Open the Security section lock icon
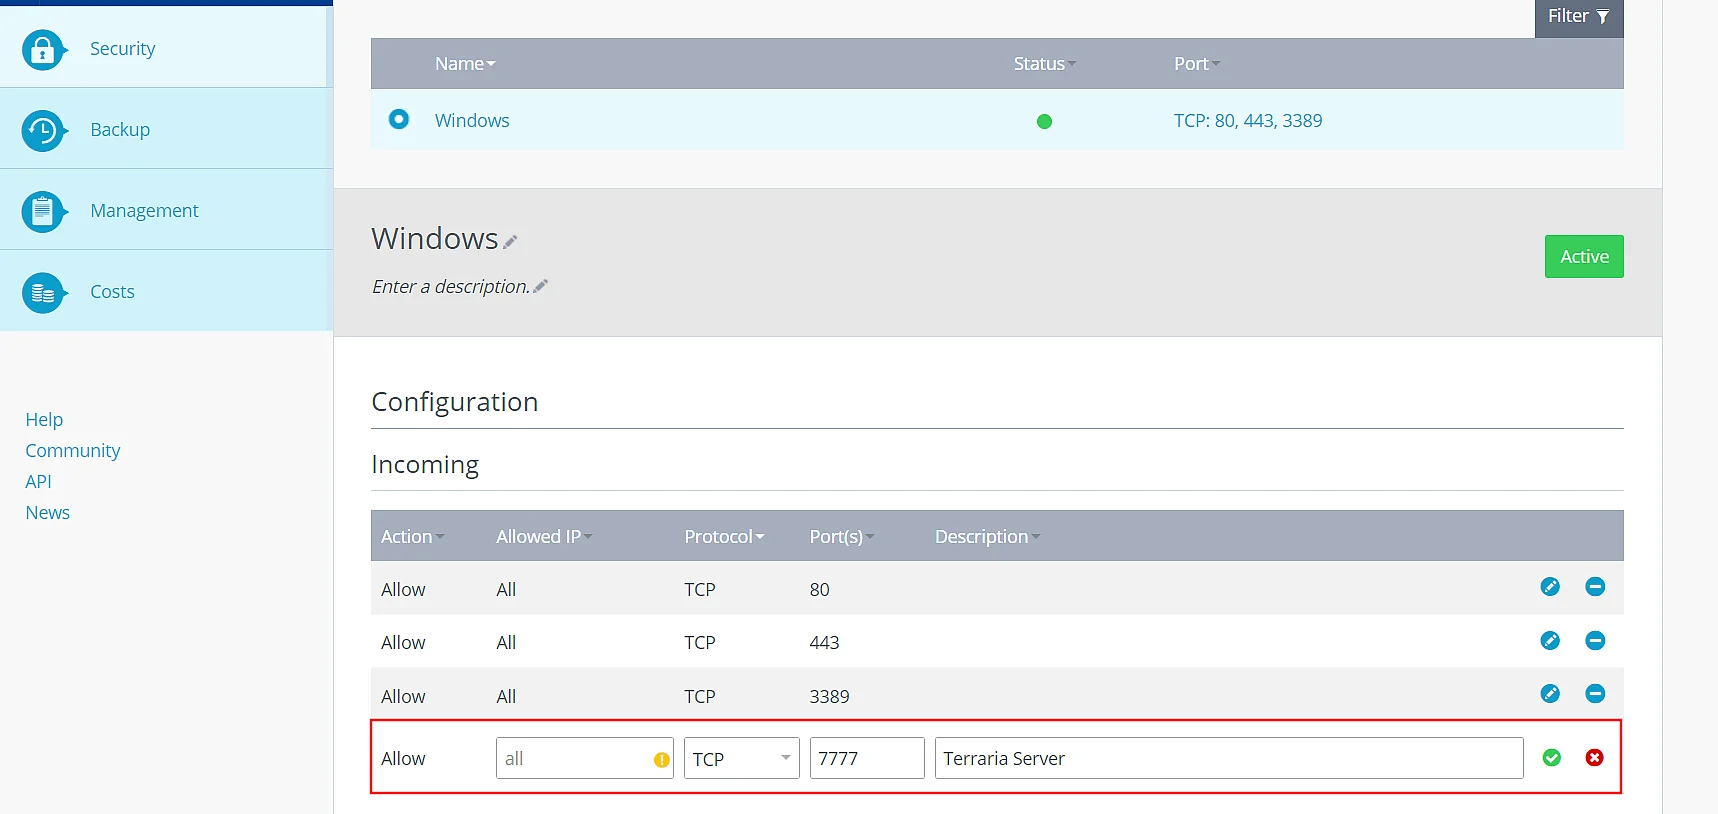Screen dimensions: 1718x814 point(43,50)
